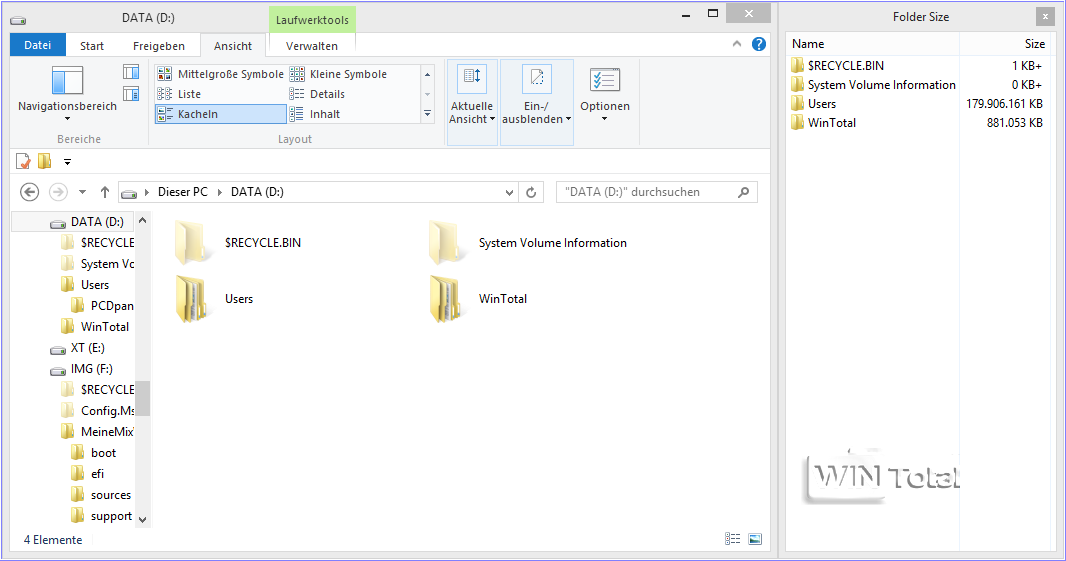Click the navigation pane scroll-up arrow

[x=142, y=220]
